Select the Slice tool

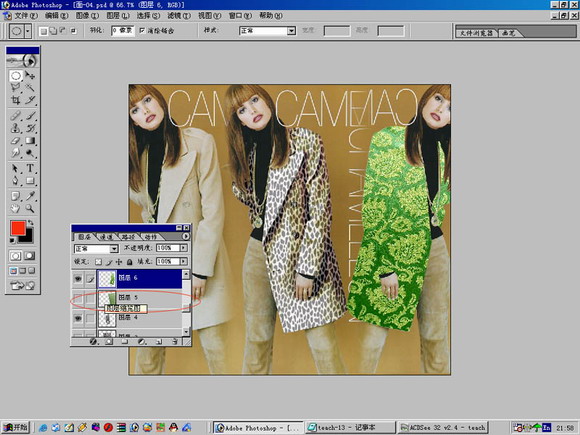[x=30, y=100]
